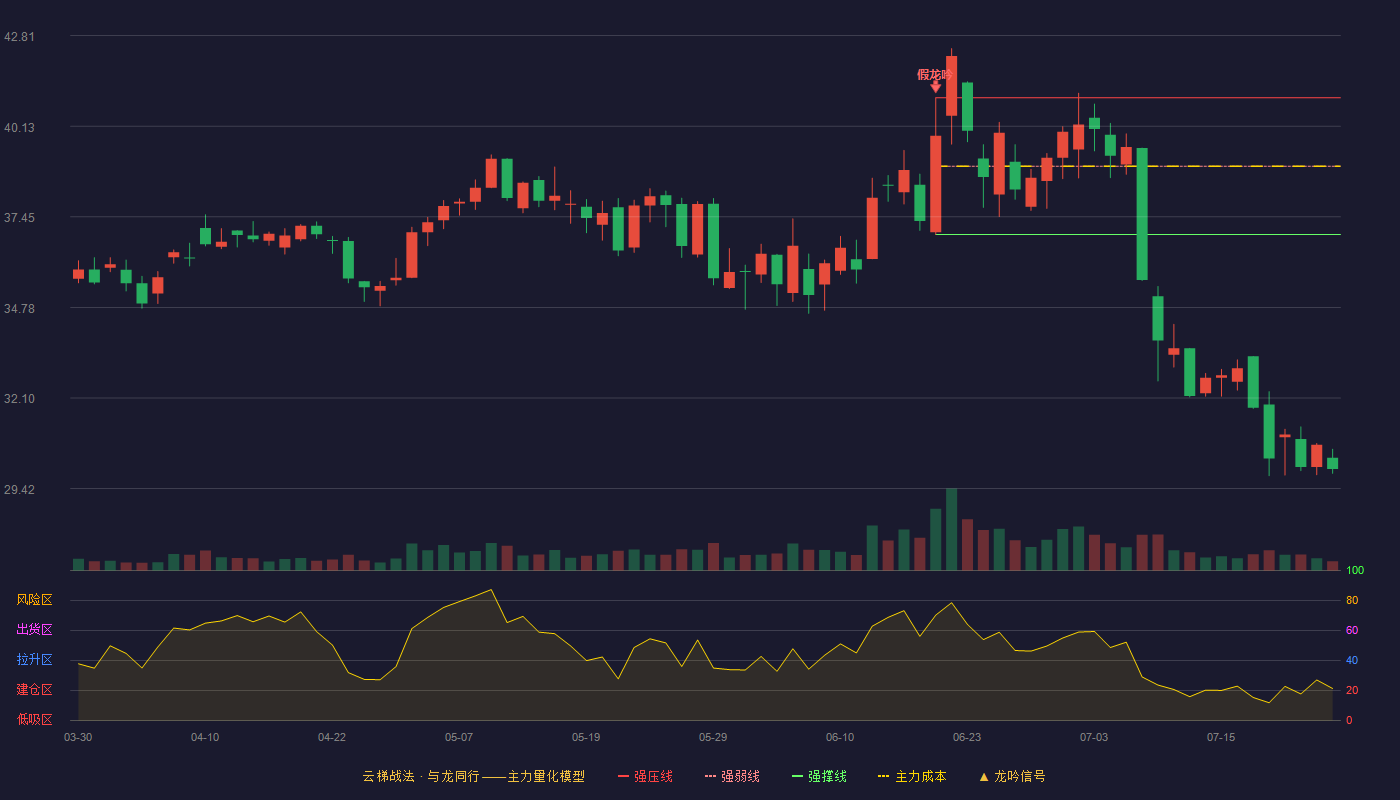1400x800 pixels.
Task: Click the title 云梯战法 · 与龙同行——主力量化模型
Action: click(x=473, y=776)
